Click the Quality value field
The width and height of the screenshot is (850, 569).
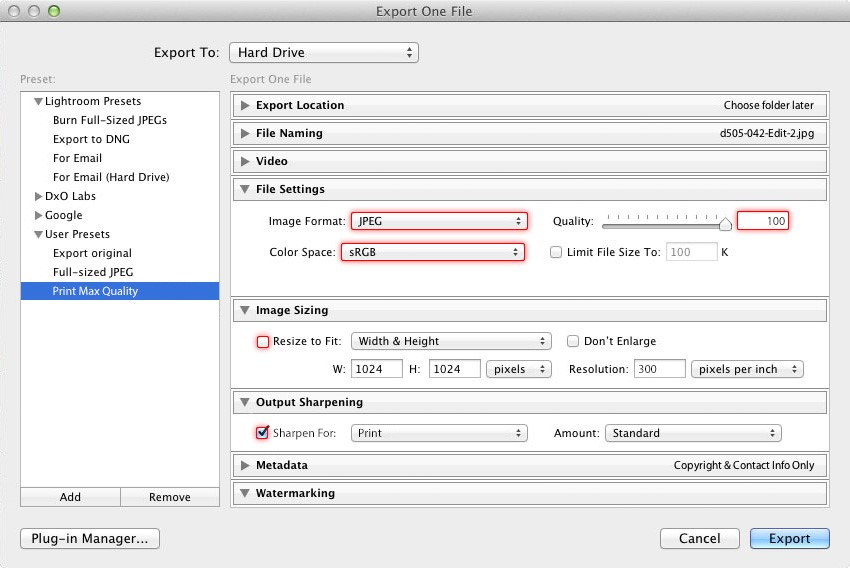pyautogui.click(x=763, y=221)
